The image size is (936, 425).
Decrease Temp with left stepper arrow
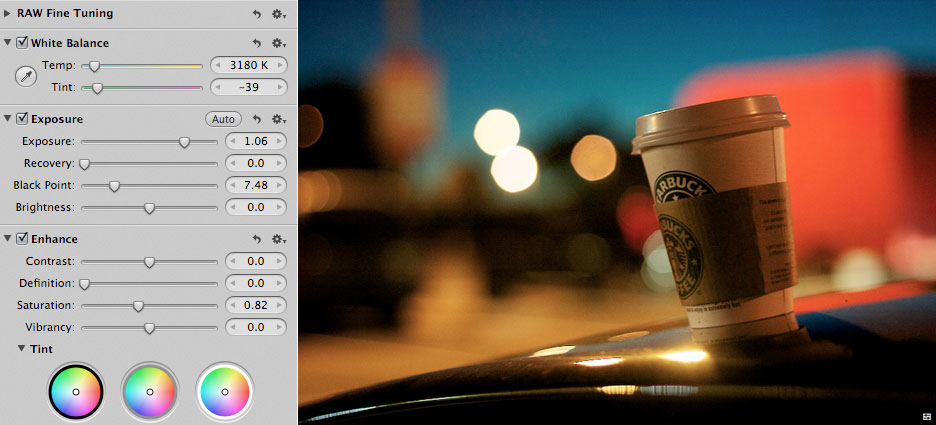coord(218,65)
